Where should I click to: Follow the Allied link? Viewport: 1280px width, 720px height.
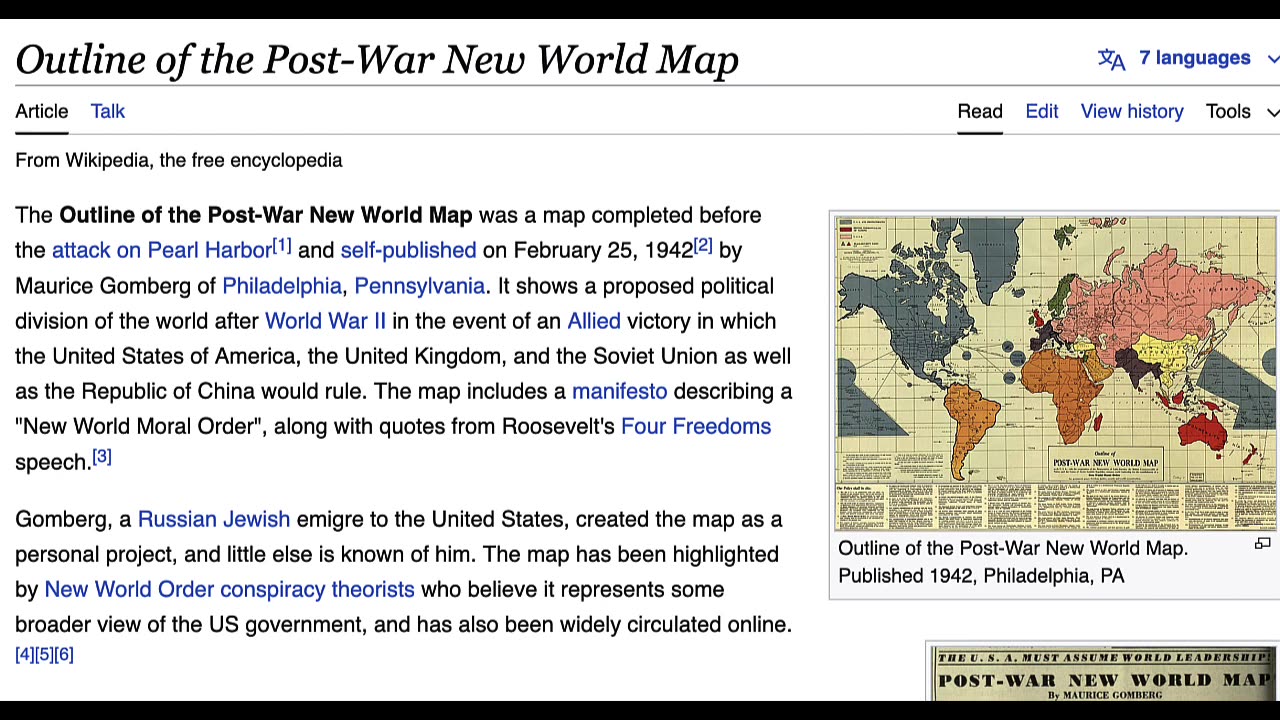(x=594, y=321)
